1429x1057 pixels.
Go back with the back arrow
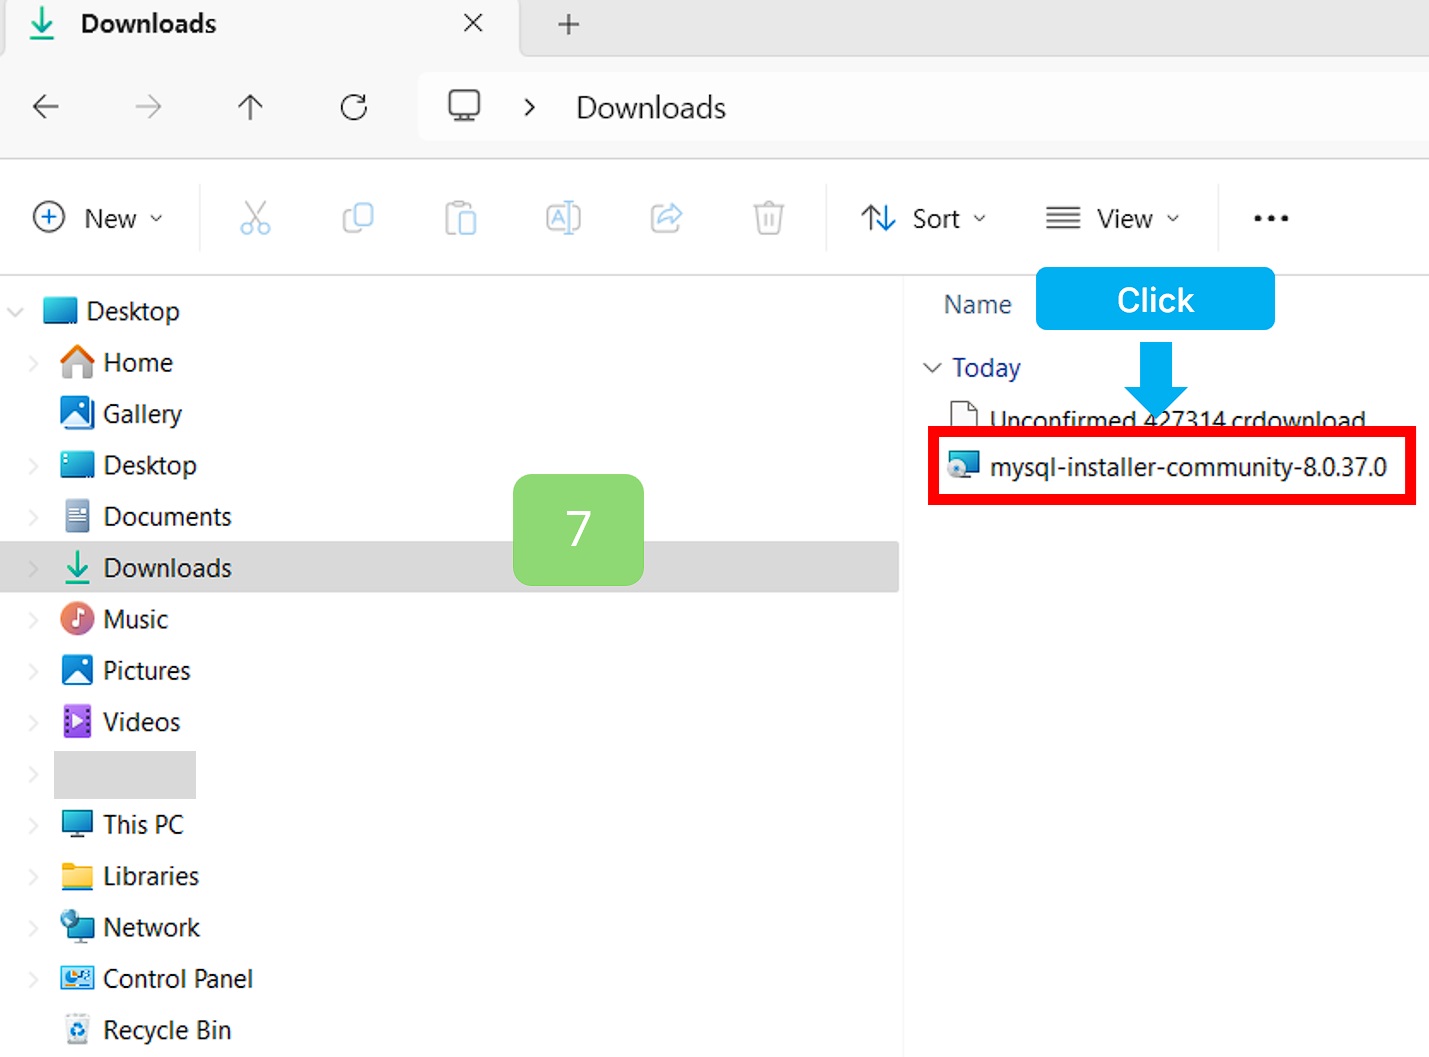[x=46, y=106]
